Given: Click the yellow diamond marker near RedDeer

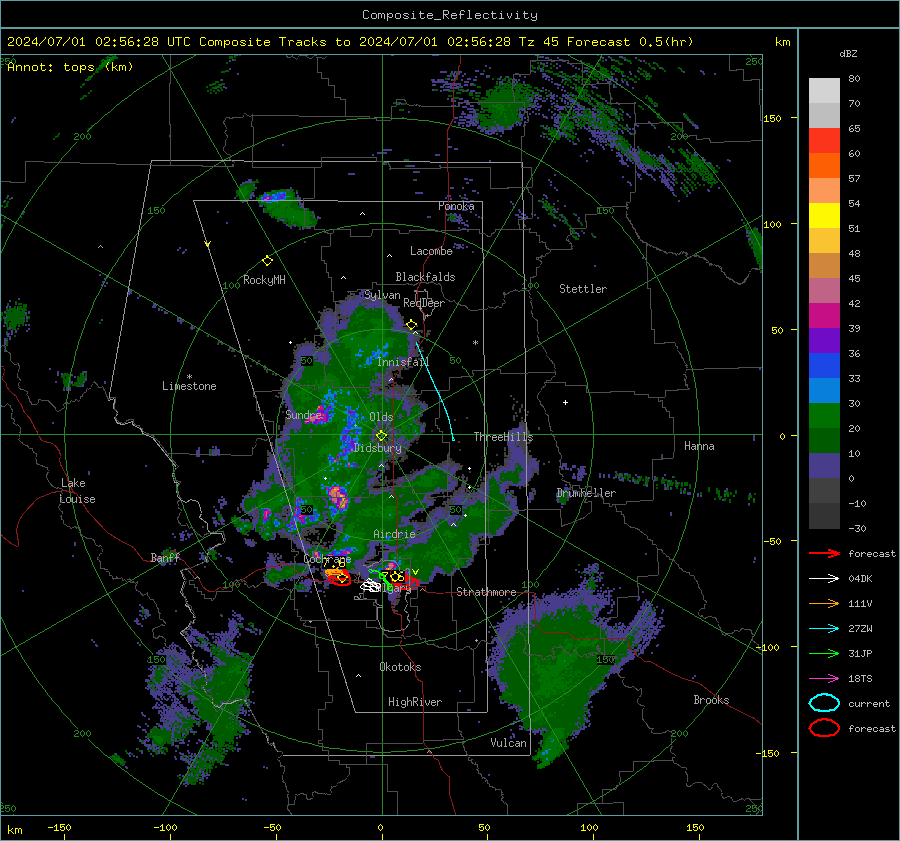Looking at the screenshot, I should (x=412, y=325).
